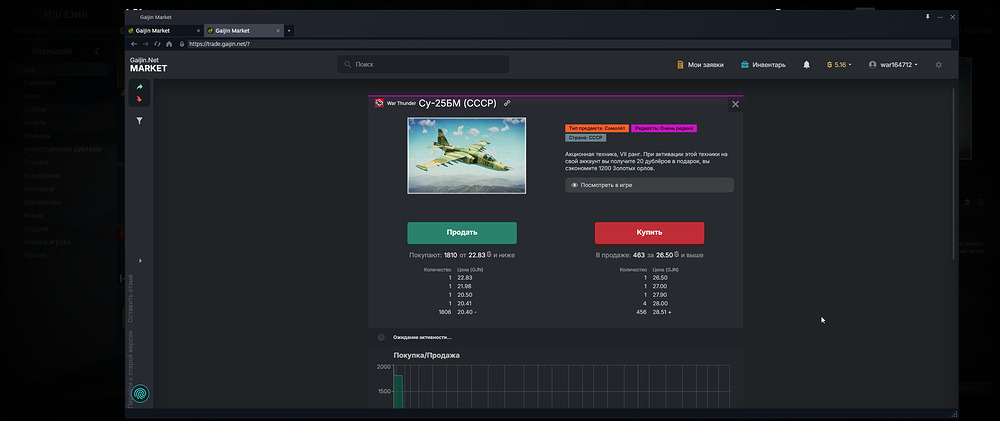Screen dimensions: 1000x421
Task: Click the market page vertical scrollbar
Action: [x=953, y=172]
